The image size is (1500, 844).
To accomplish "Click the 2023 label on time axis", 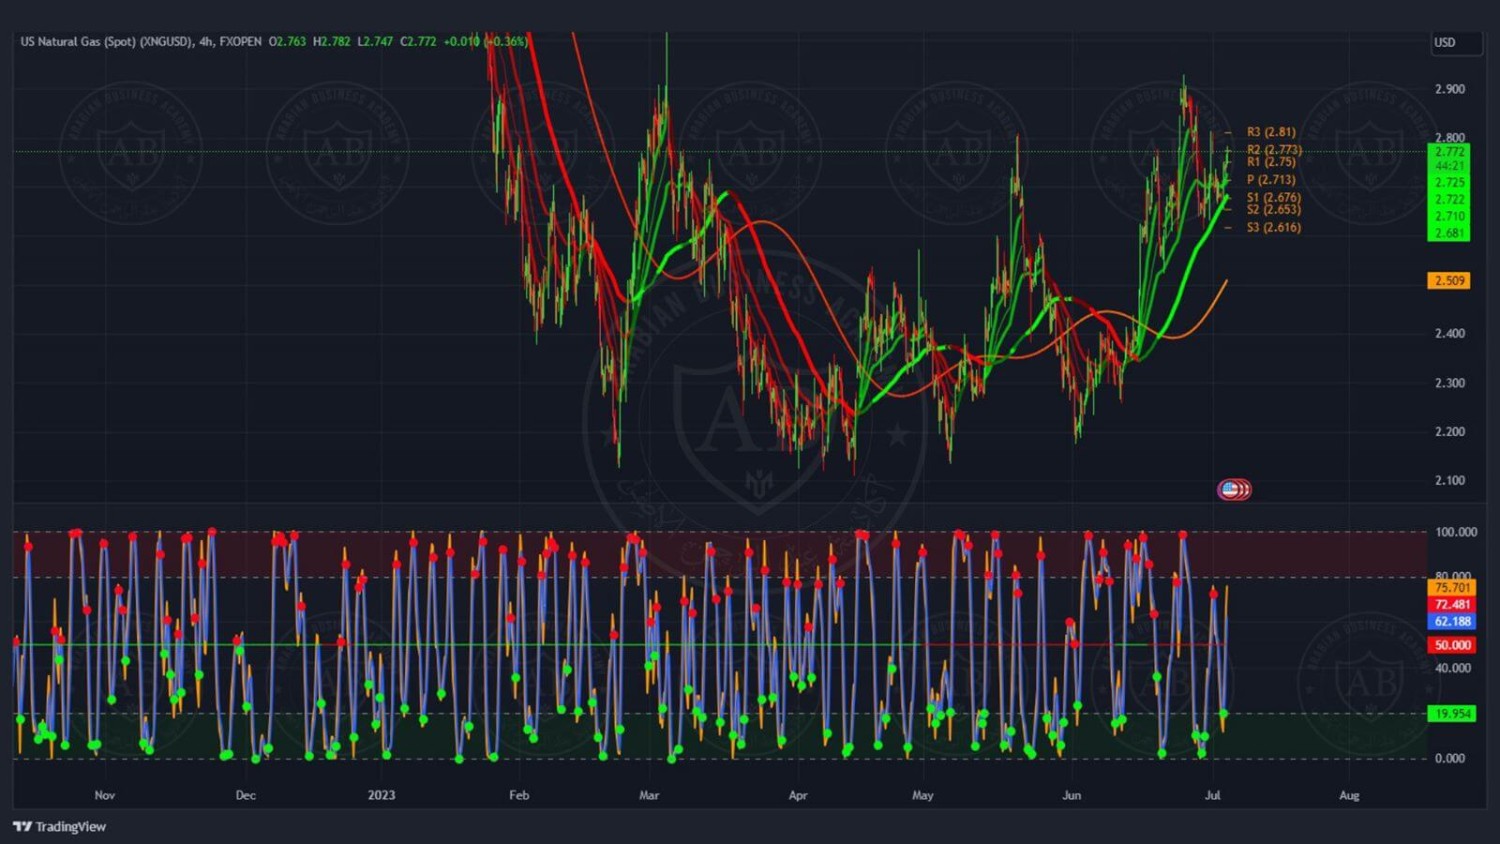I will [381, 795].
